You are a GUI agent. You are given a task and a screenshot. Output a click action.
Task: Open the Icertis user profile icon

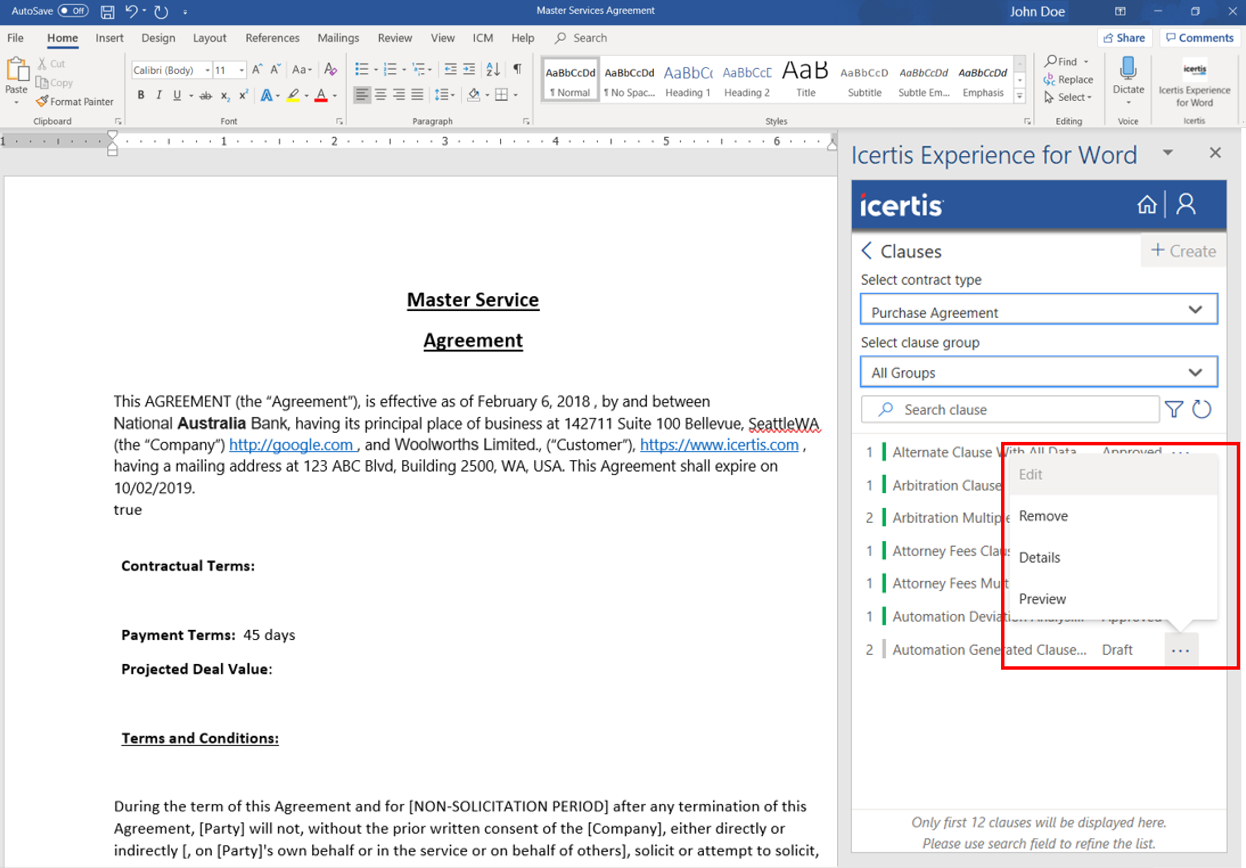click(x=1186, y=205)
